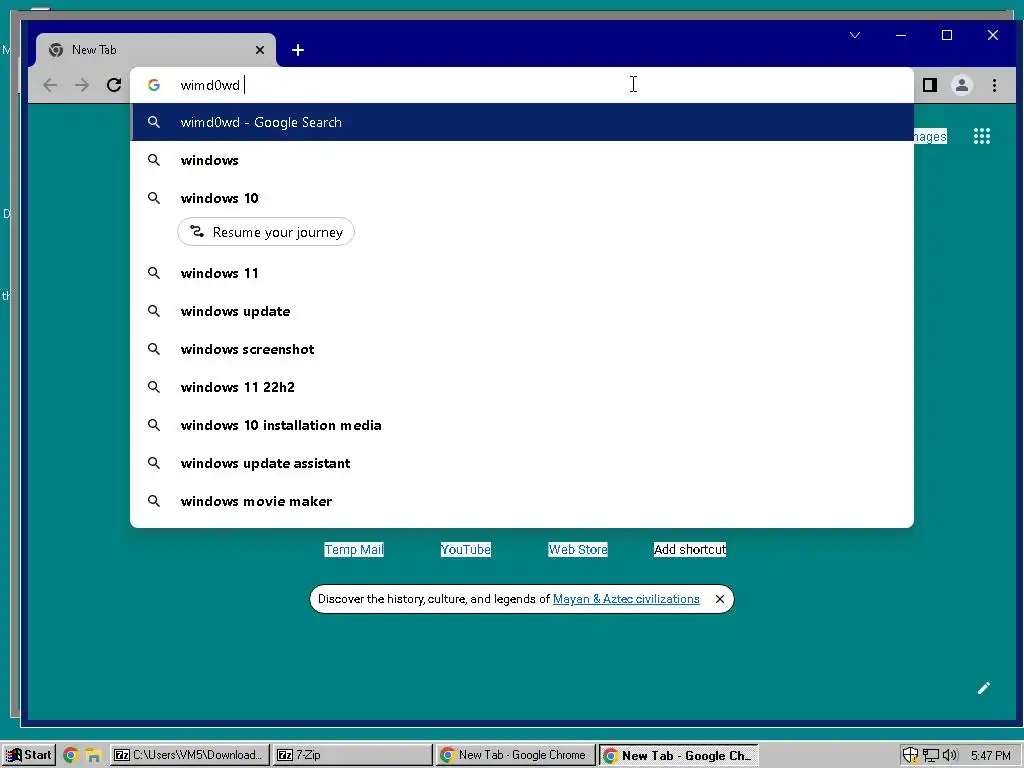1024x768 pixels.
Task: Go back using the back arrow
Action: pos(50,85)
